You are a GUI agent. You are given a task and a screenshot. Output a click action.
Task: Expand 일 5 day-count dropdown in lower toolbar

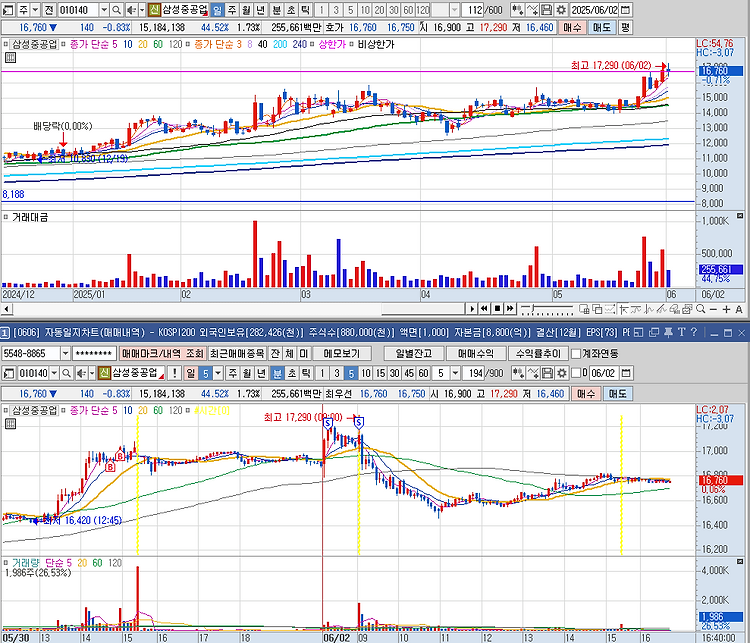(x=218, y=373)
